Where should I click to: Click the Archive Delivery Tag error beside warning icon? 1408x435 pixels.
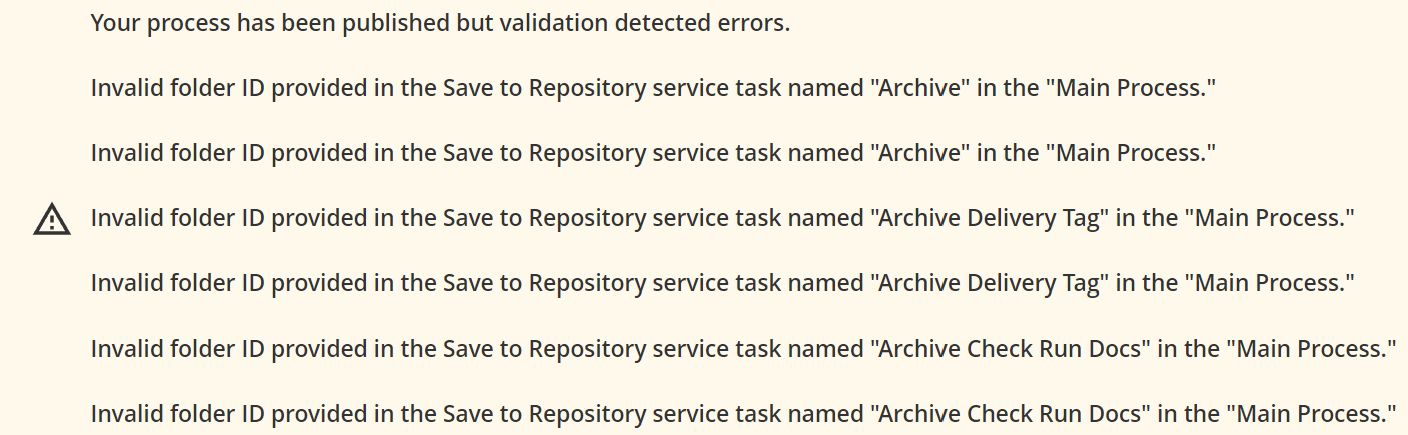(x=723, y=218)
